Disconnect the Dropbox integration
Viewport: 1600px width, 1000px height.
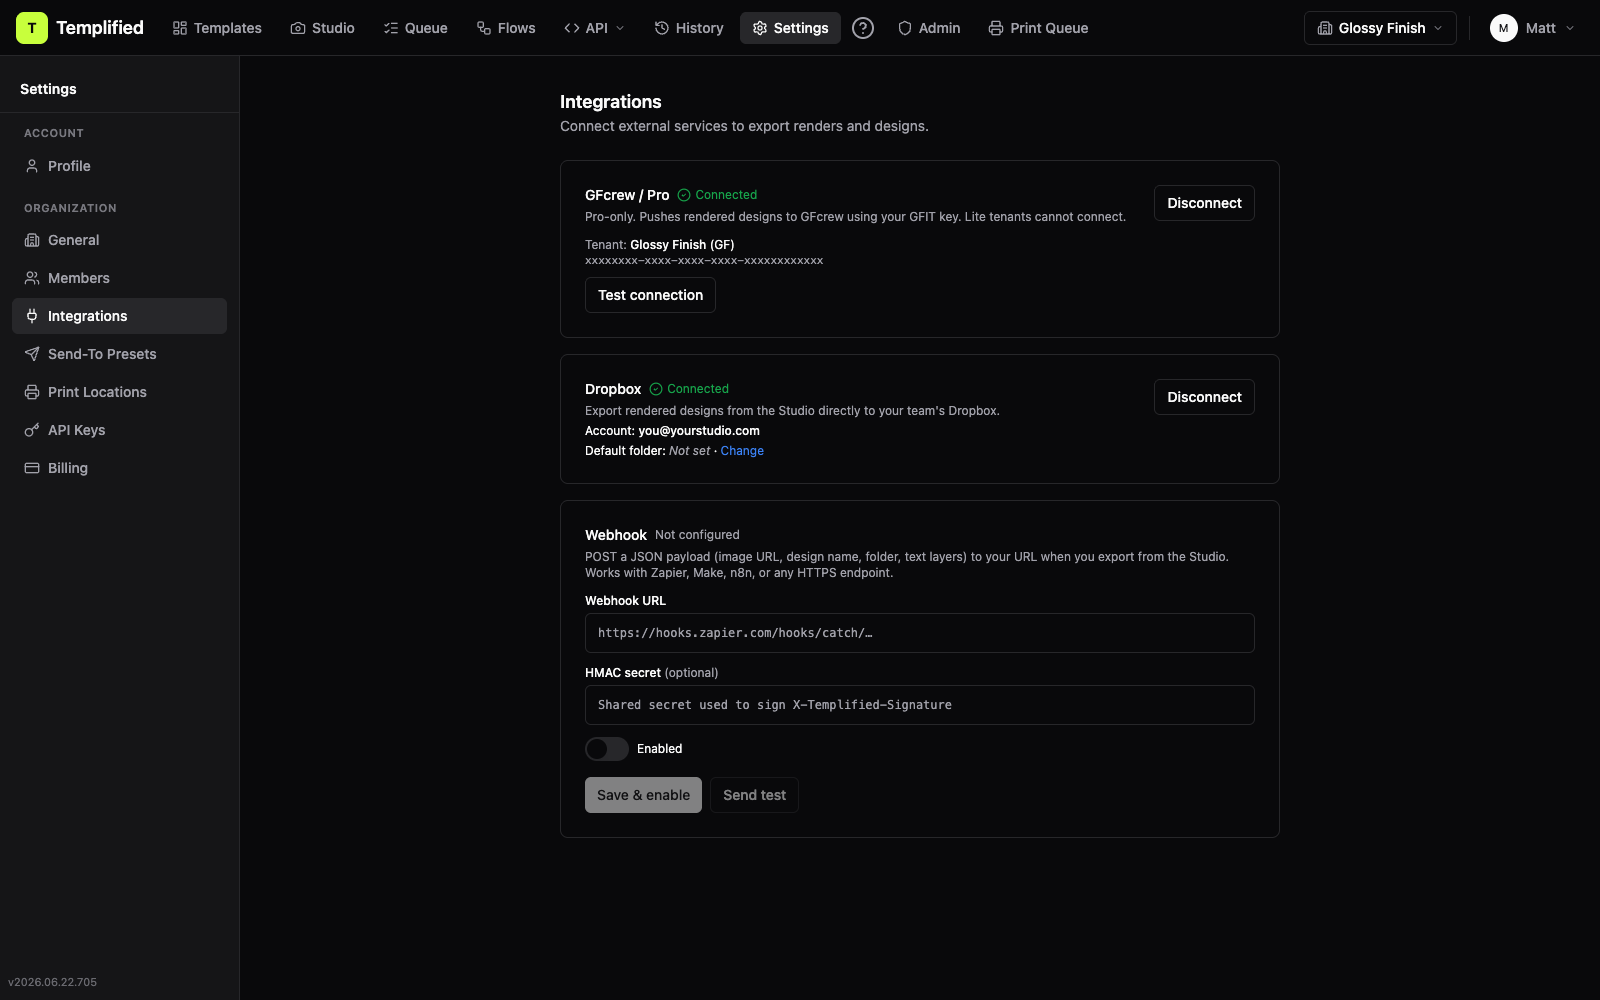tap(1204, 397)
